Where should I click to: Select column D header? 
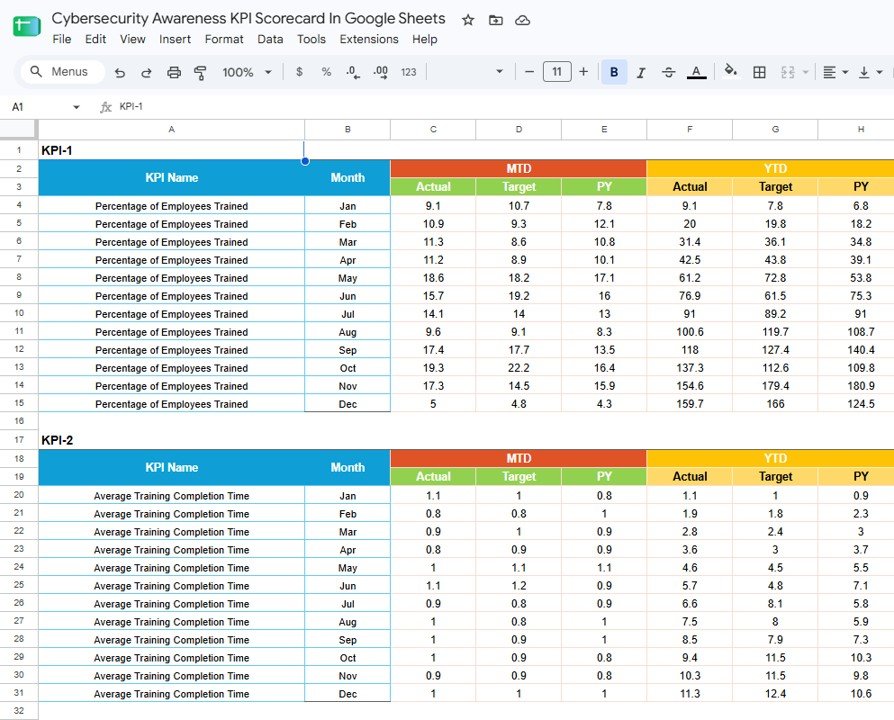point(518,129)
